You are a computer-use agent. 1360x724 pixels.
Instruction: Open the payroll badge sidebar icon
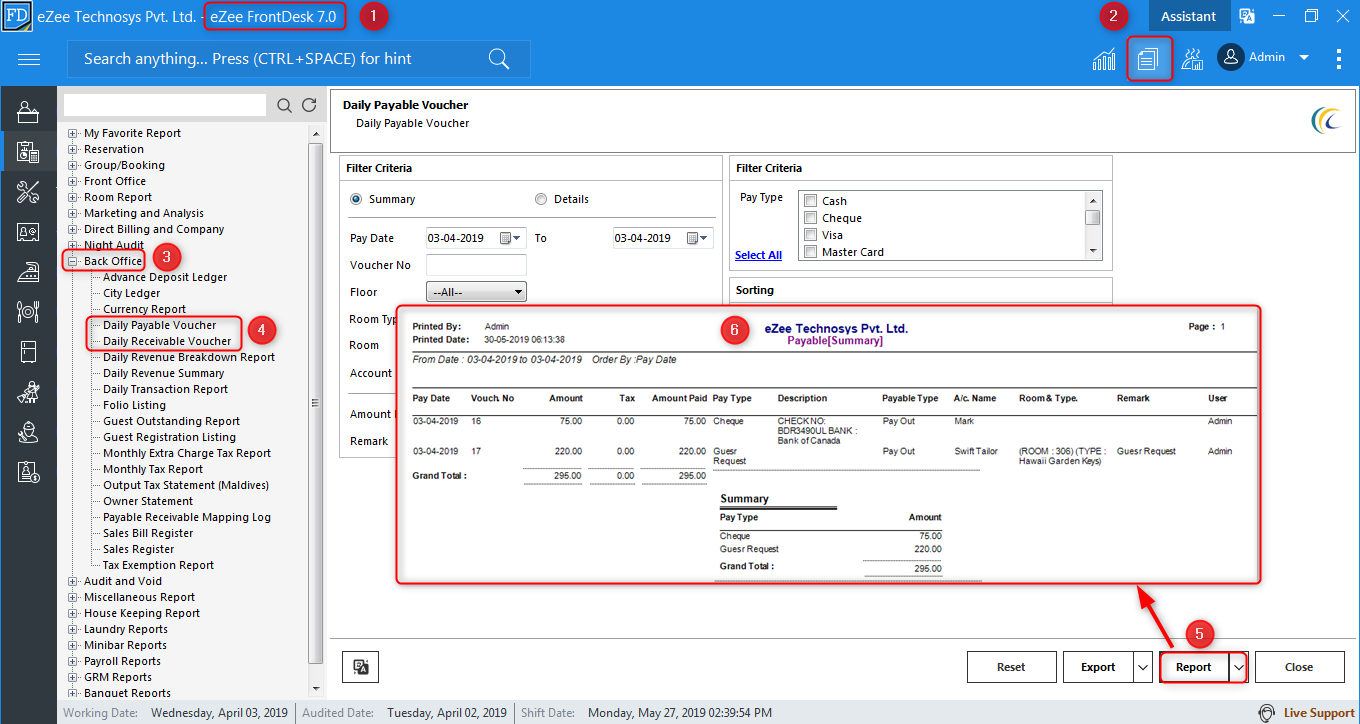coord(28,472)
